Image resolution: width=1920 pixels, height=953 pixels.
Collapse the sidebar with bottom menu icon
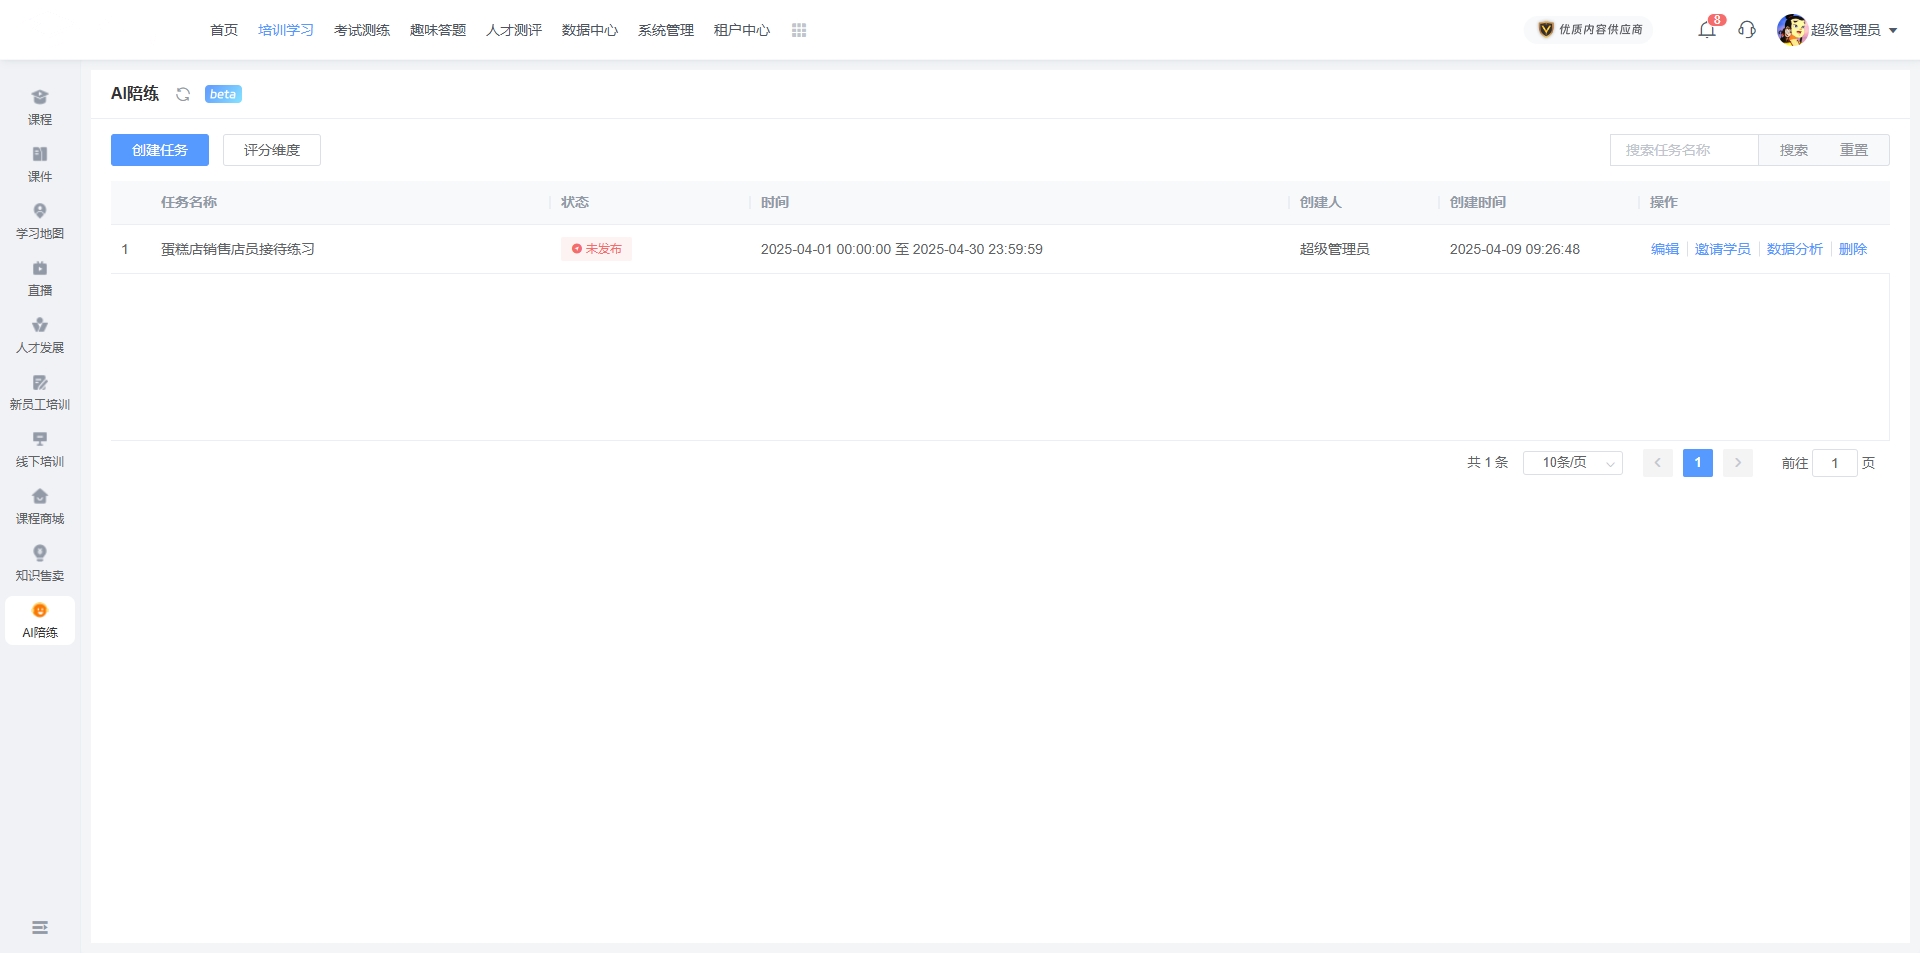(40, 928)
